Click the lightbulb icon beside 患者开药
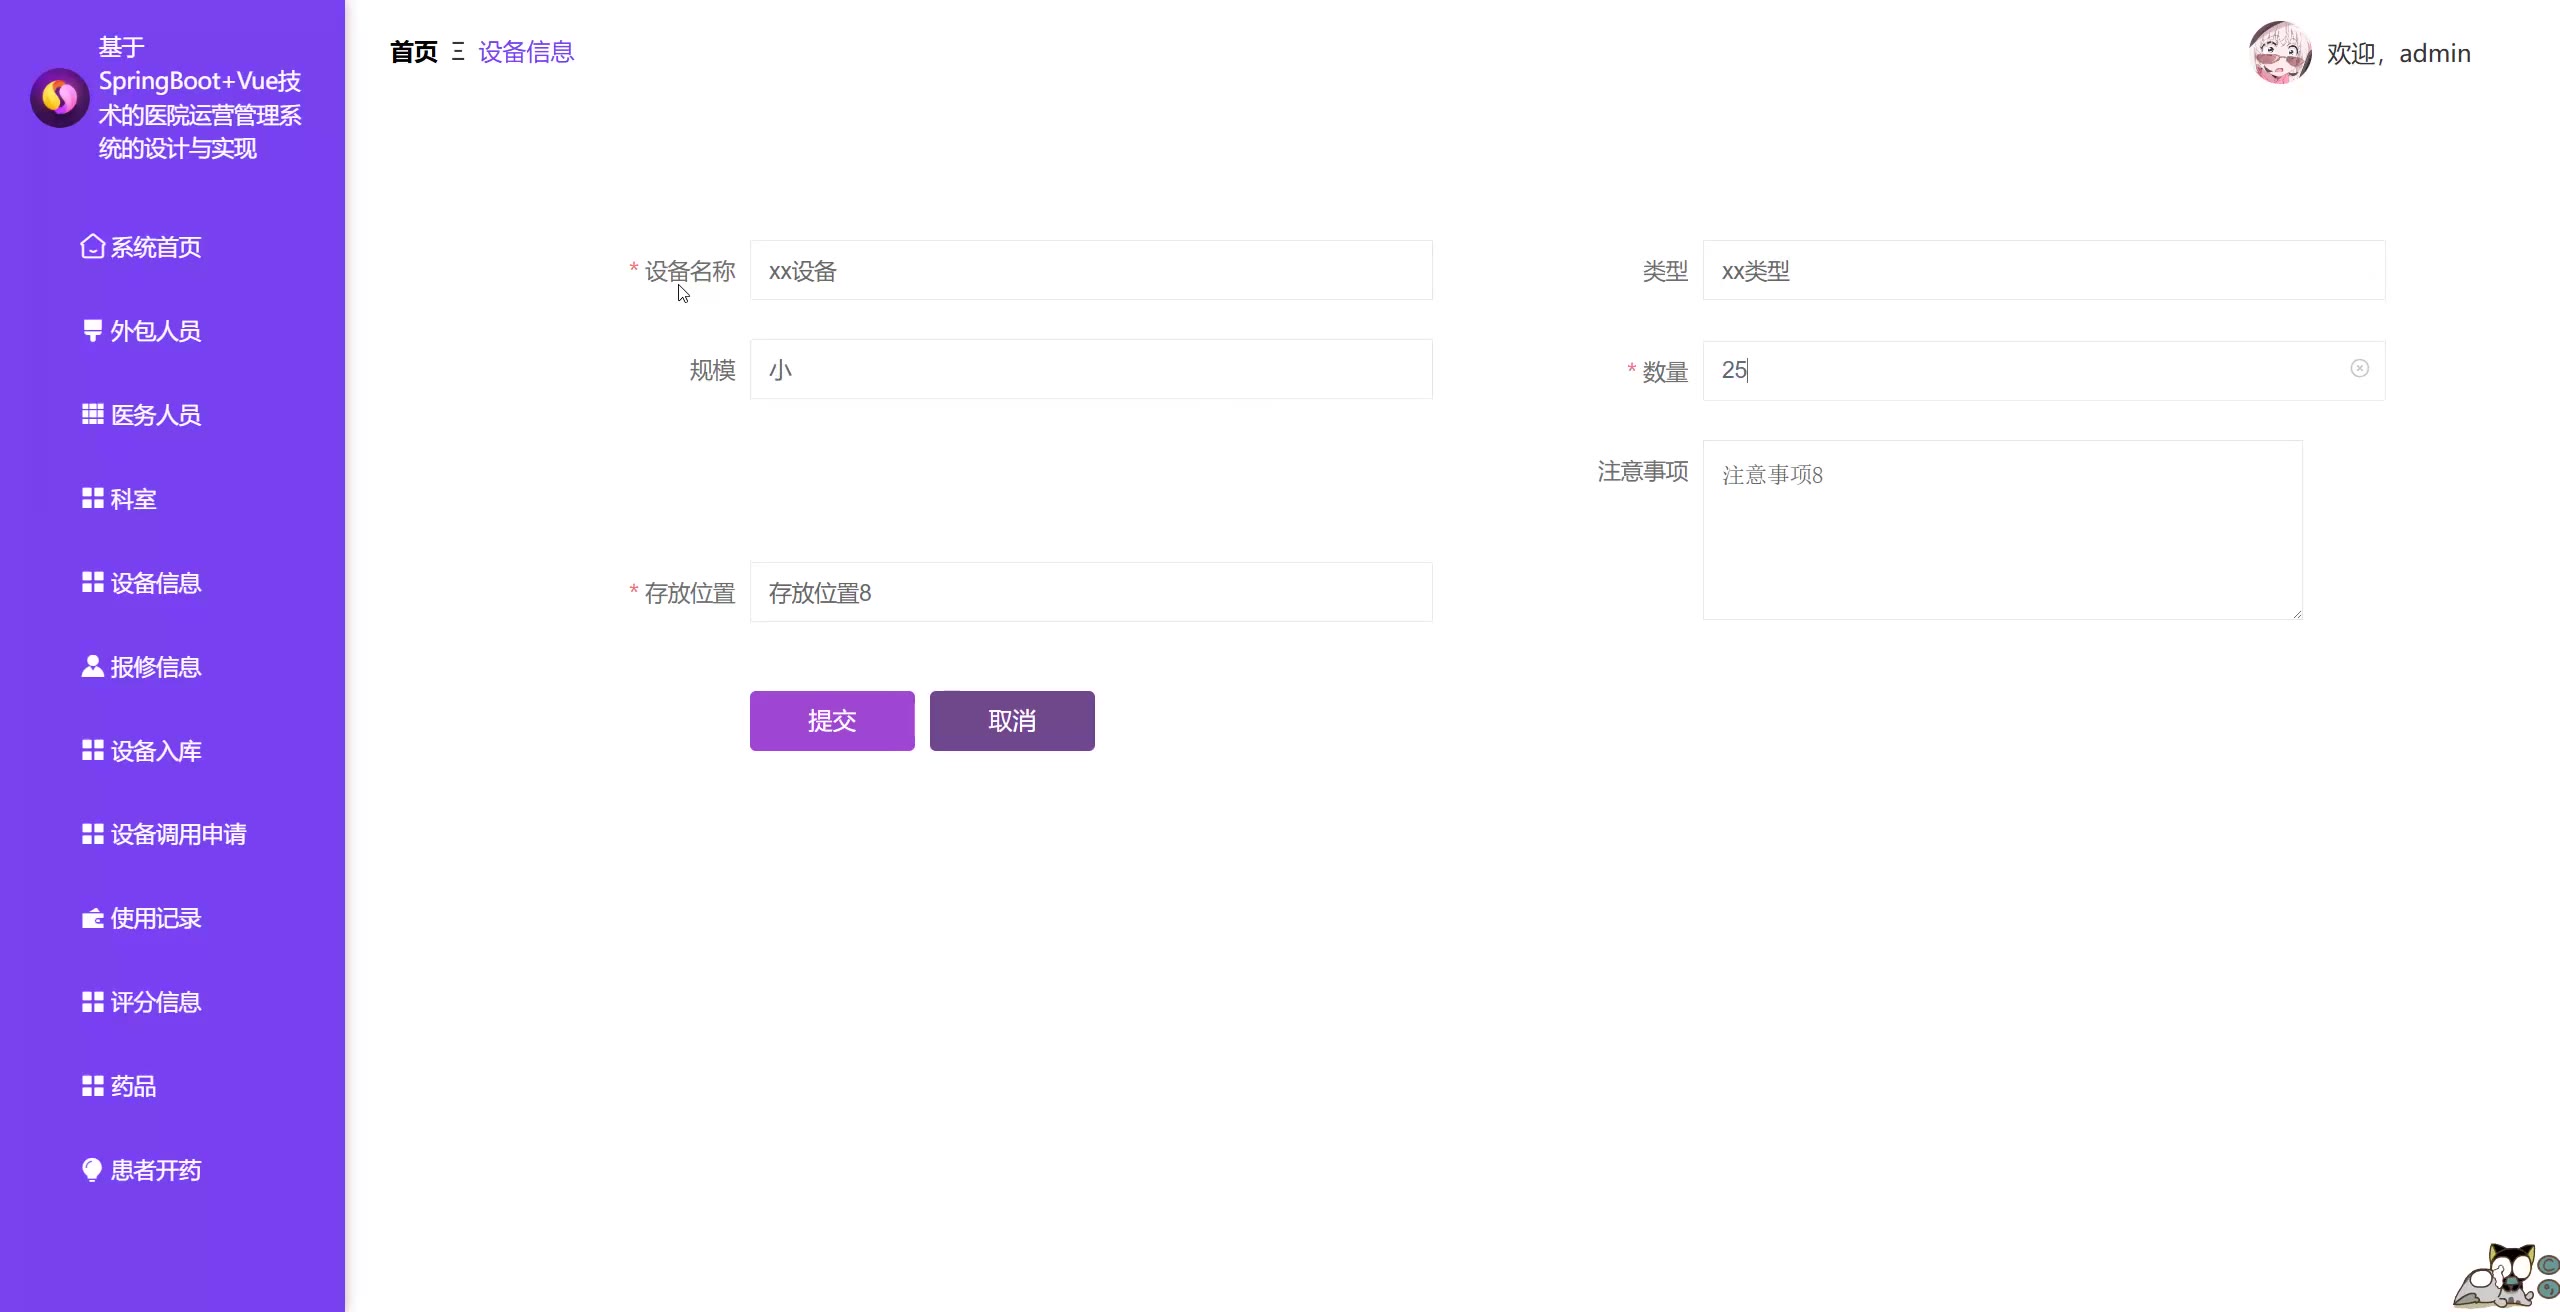The image size is (2560, 1312). point(92,1169)
